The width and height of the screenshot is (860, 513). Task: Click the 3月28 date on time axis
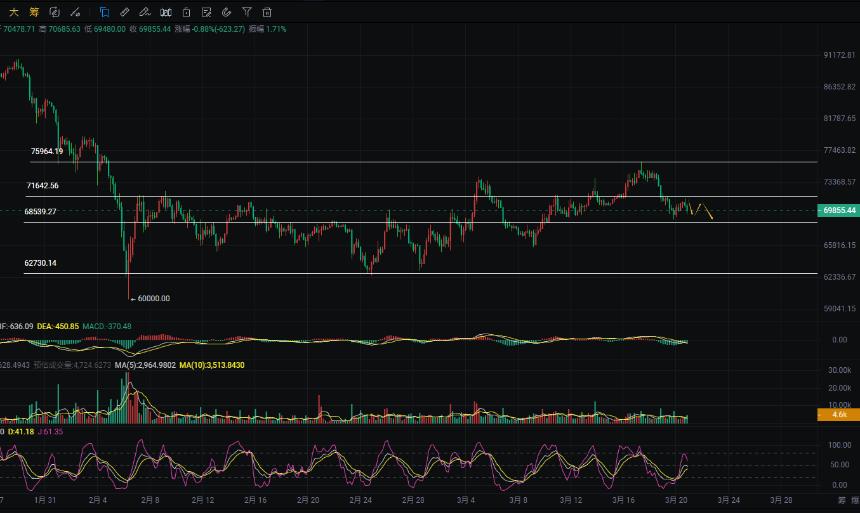[781, 500]
